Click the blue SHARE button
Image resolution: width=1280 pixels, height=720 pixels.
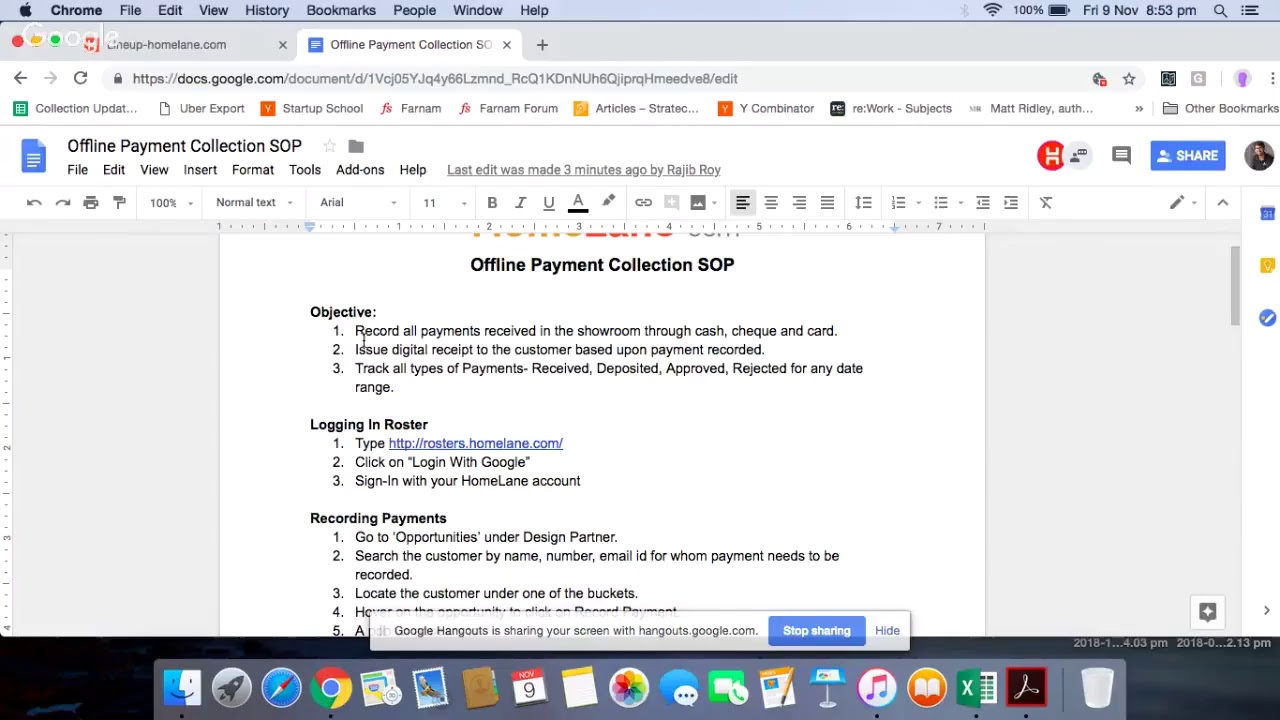(x=1188, y=156)
